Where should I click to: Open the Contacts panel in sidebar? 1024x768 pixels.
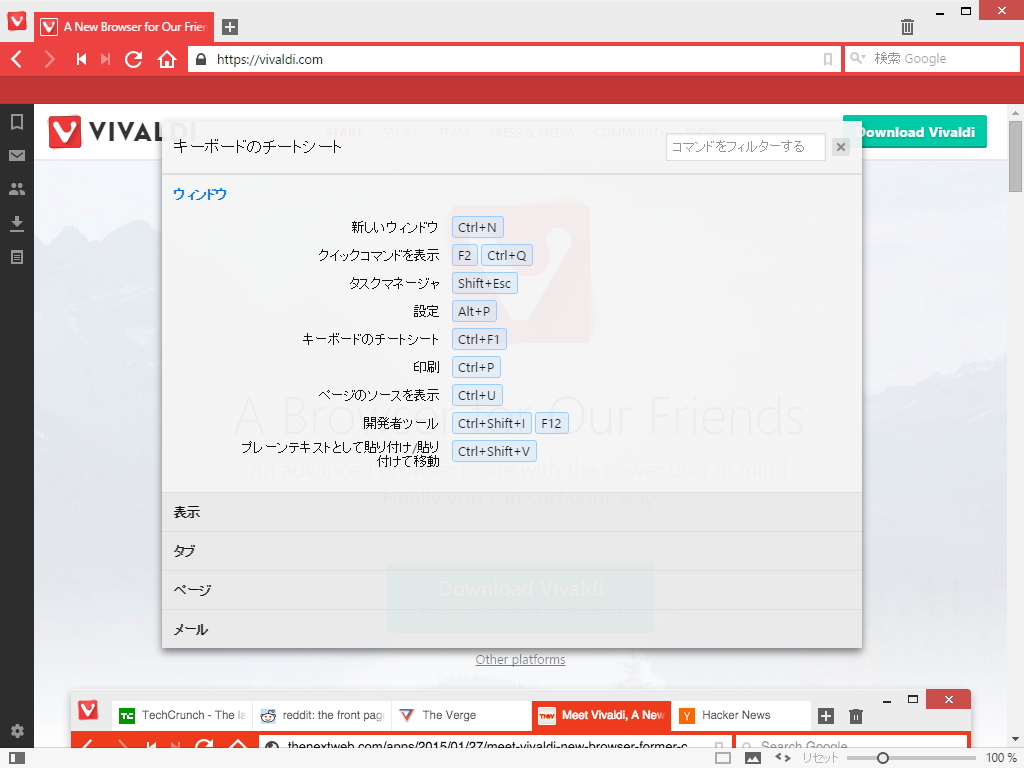tap(17, 189)
